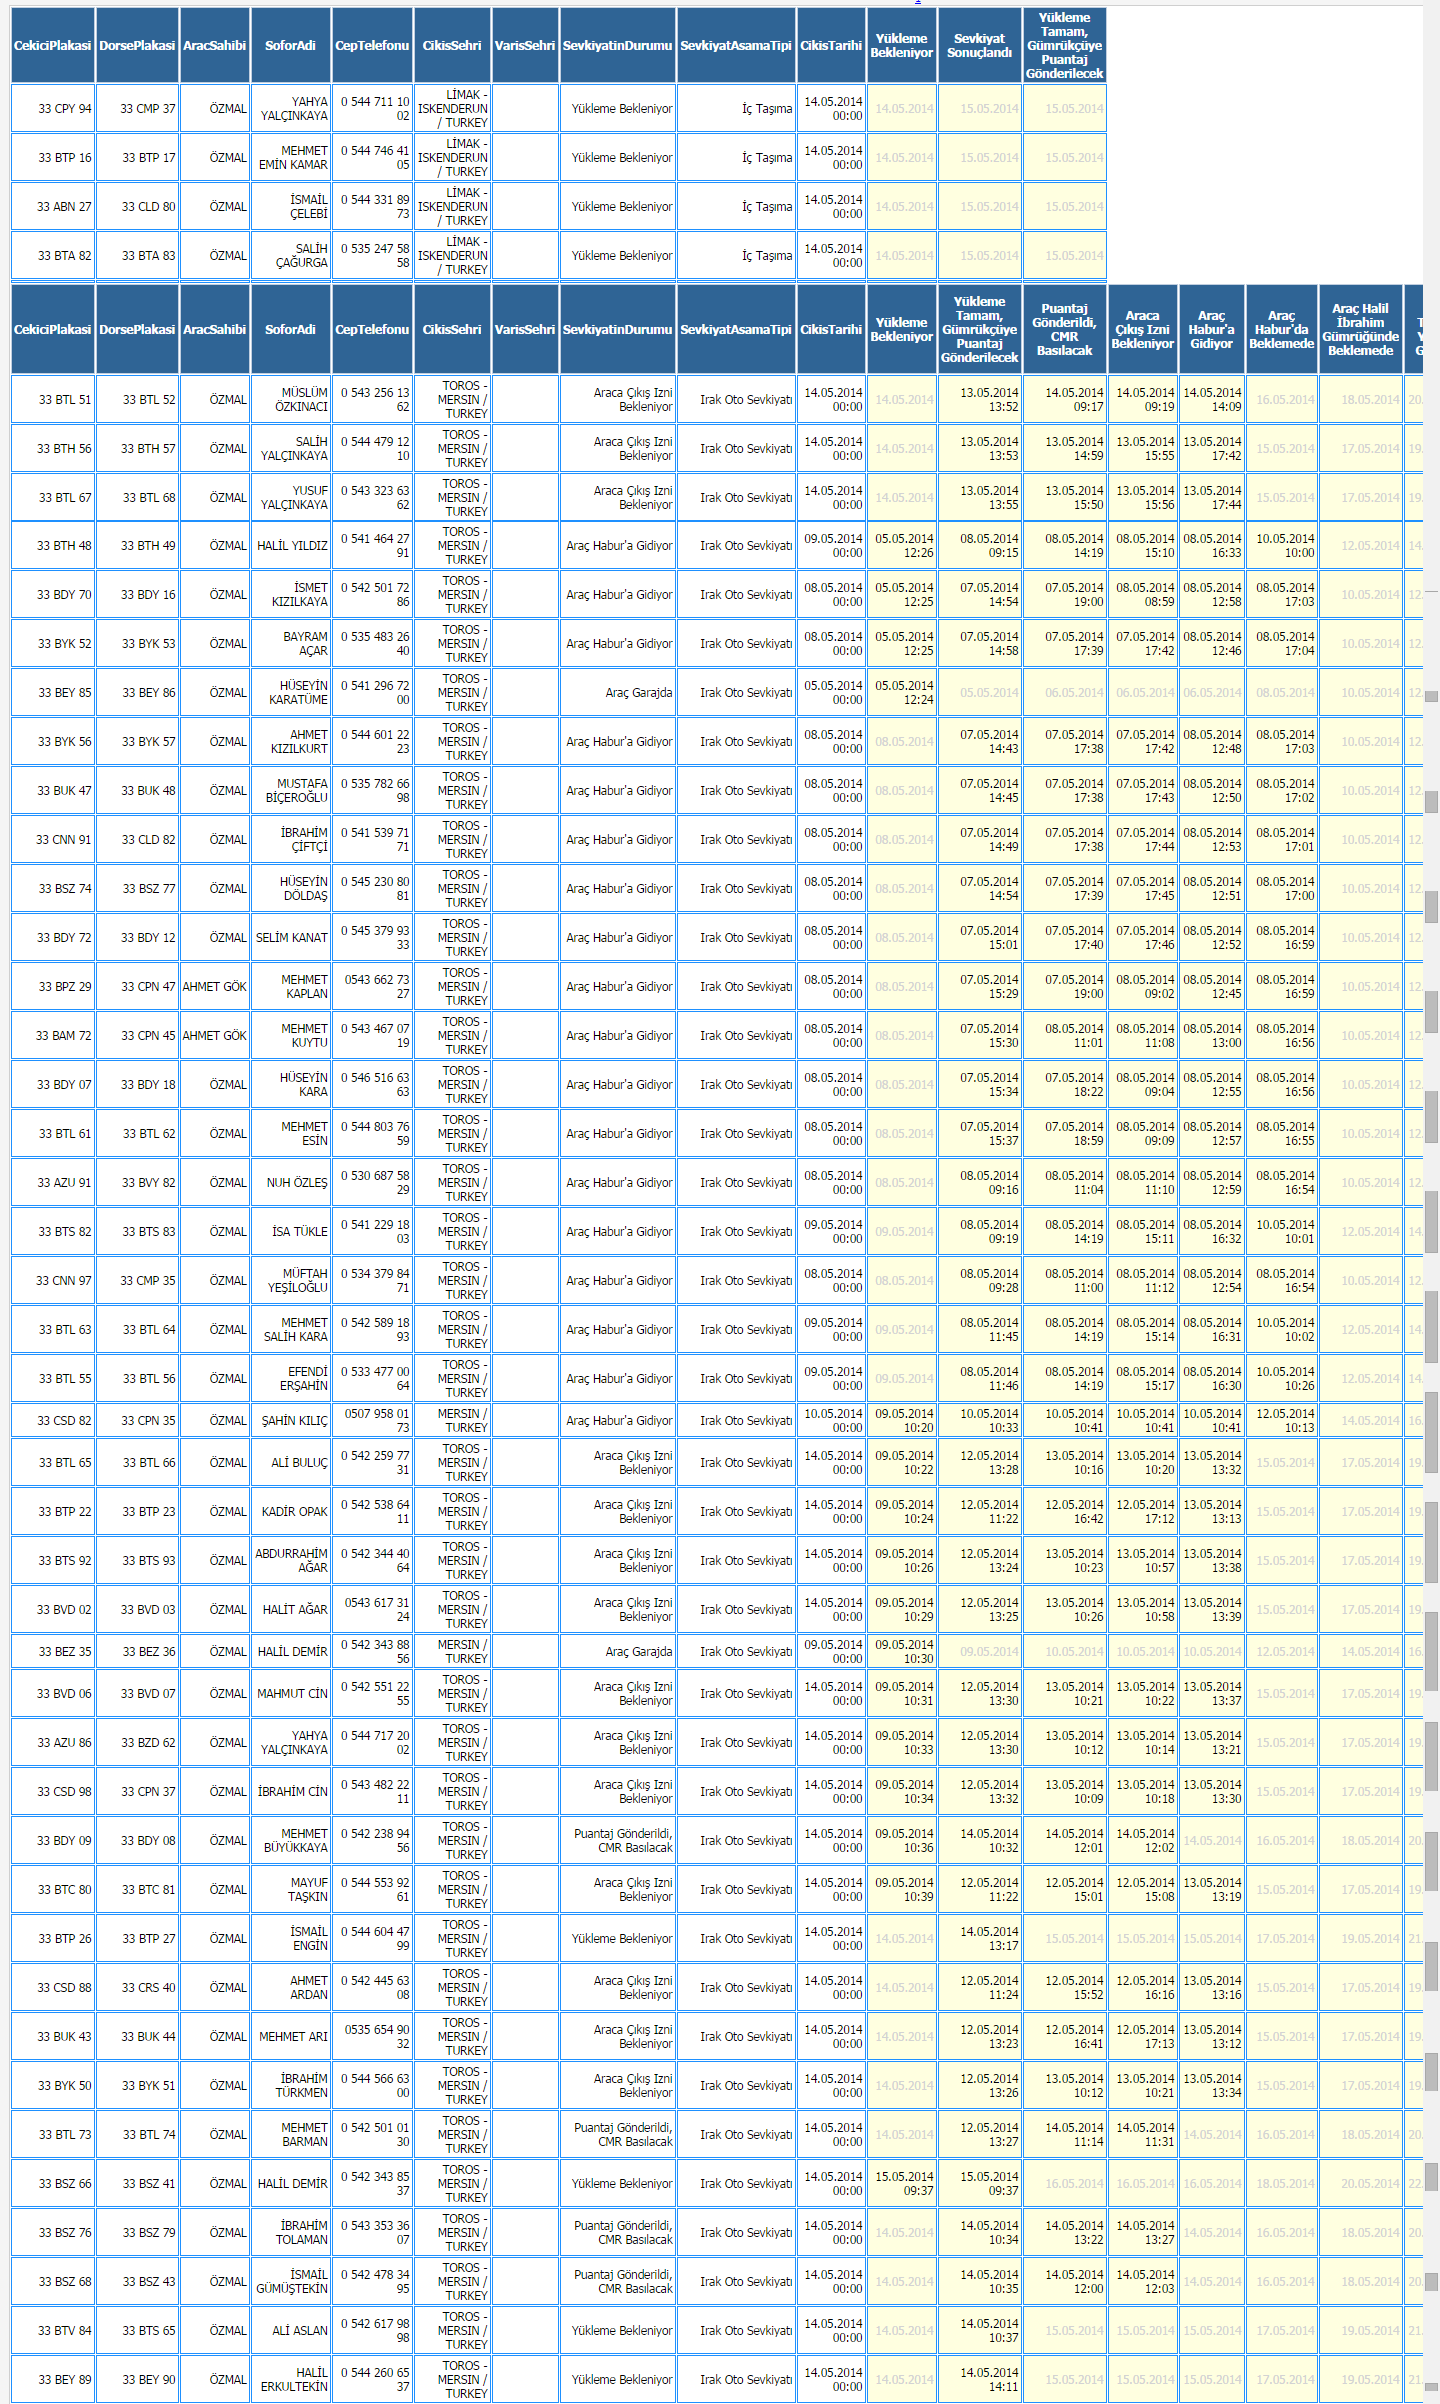1440x2404 pixels.
Task: Click driver cell "İSMAİL ENGİN"
Action: [x=290, y=1938]
